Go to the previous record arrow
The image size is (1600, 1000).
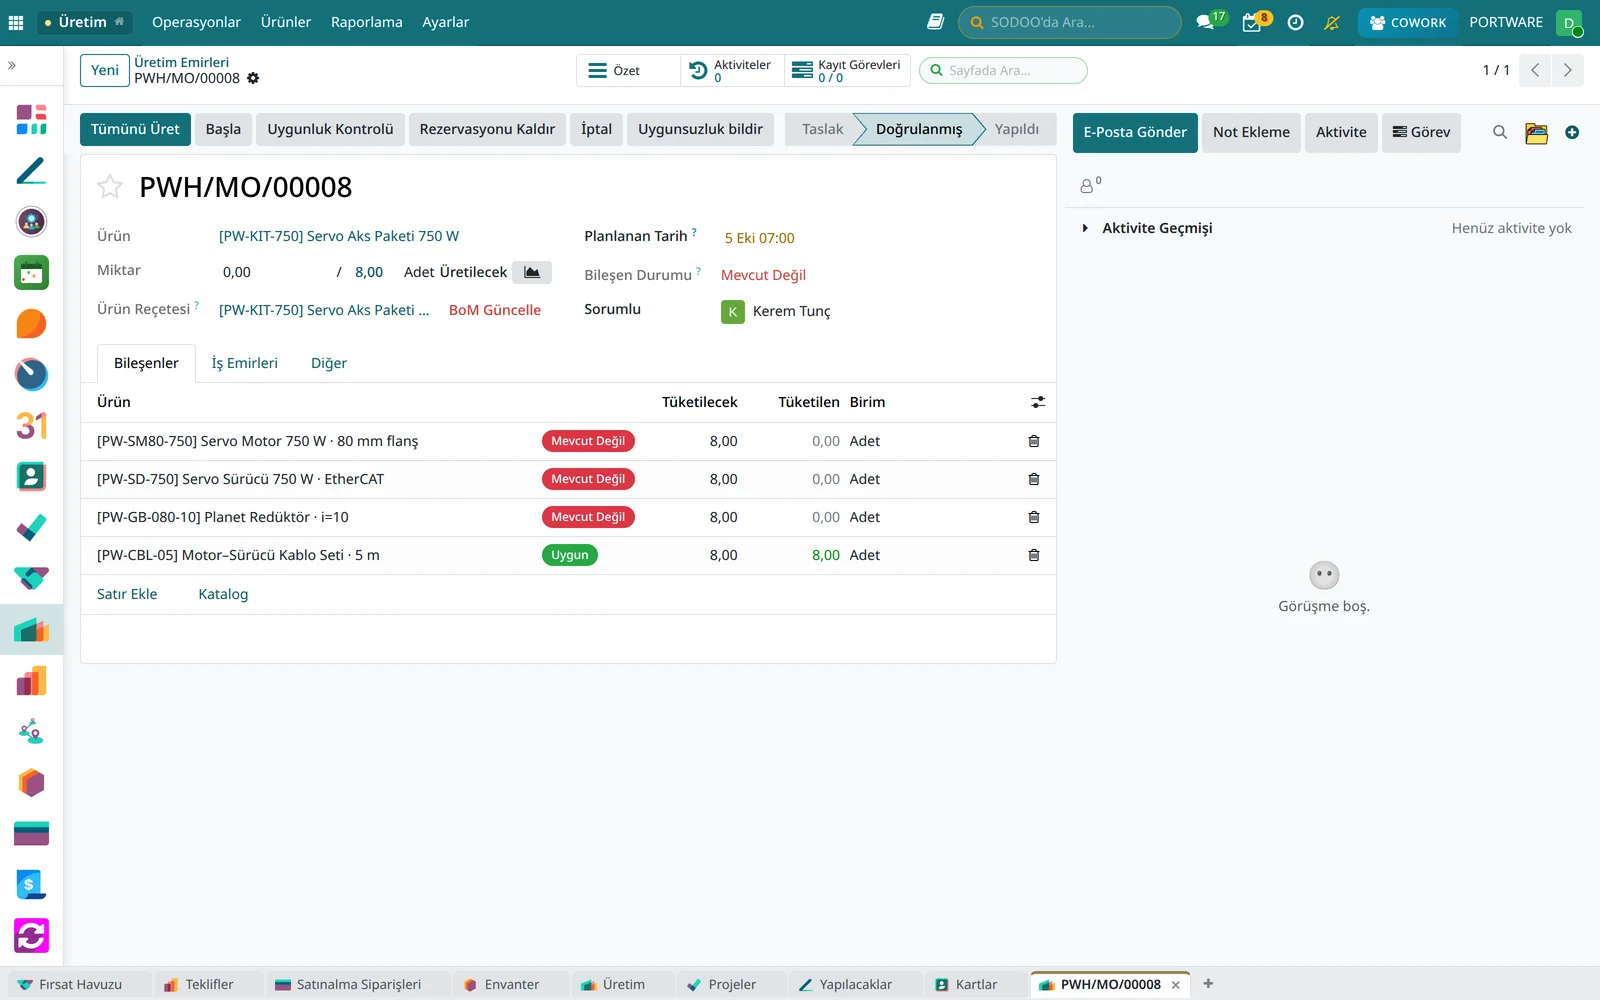tap(1535, 70)
